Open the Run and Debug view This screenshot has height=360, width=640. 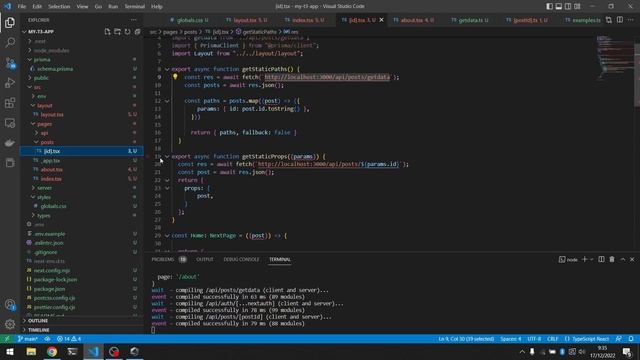(10, 83)
